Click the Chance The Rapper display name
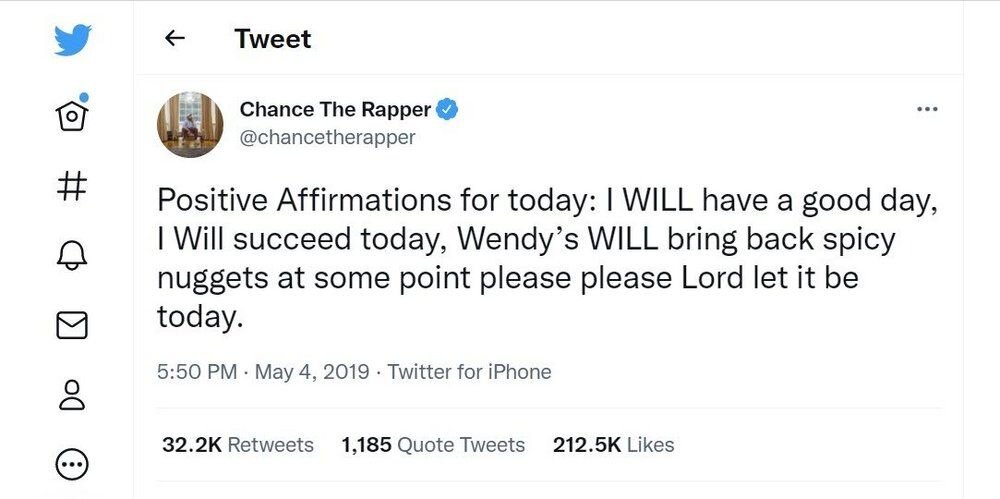This screenshot has width=1000, height=499. click(335, 110)
